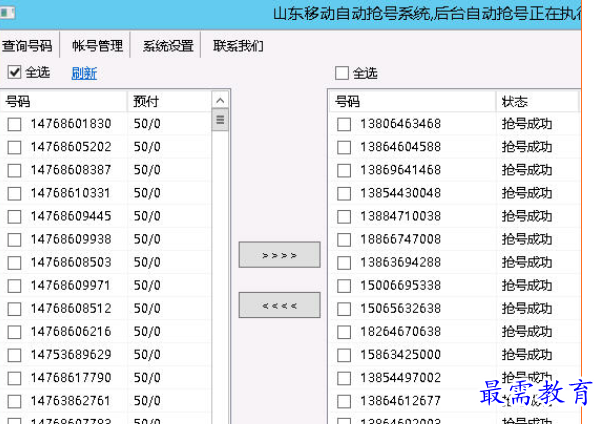601x424 pixels.
Task: Check the box for 14768609971
Action: pyautogui.click(x=14, y=286)
